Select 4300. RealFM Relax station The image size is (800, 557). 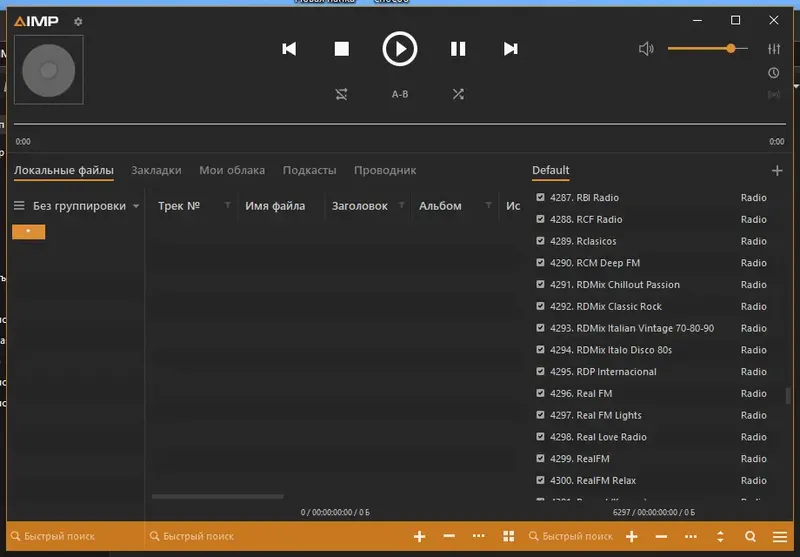coord(652,480)
